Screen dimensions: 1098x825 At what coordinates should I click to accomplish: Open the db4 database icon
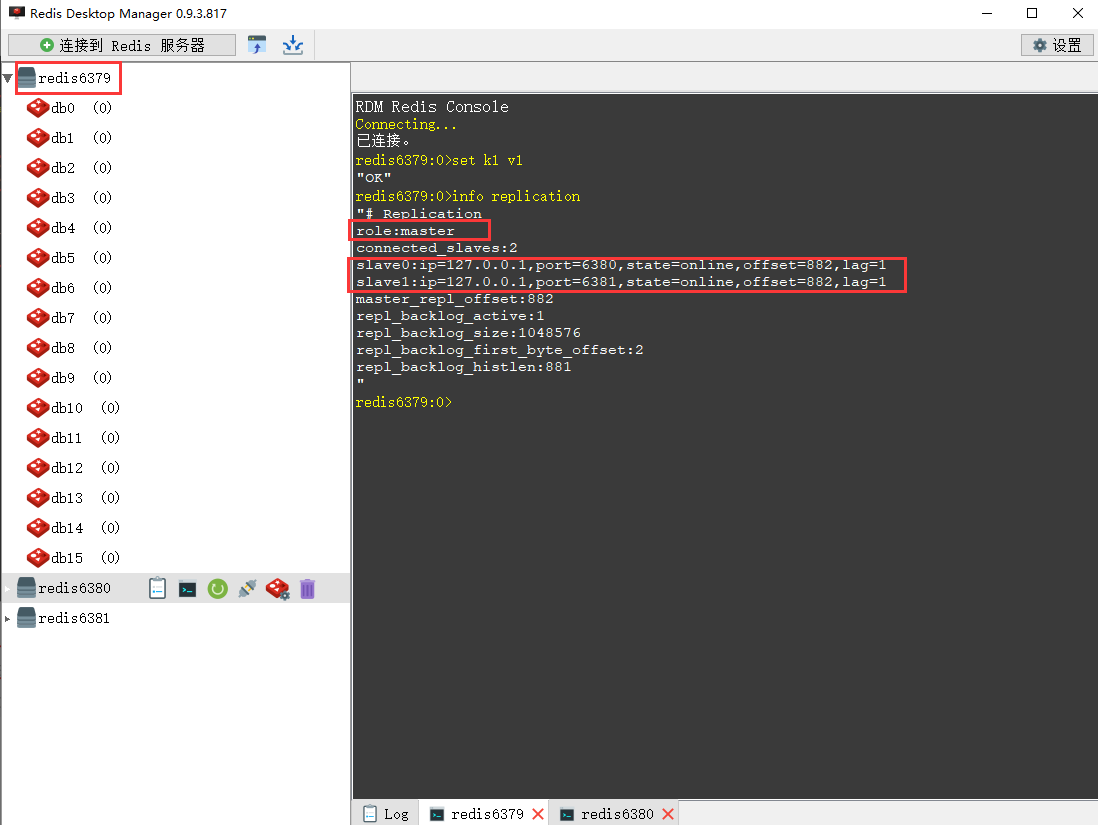coord(37,228)
